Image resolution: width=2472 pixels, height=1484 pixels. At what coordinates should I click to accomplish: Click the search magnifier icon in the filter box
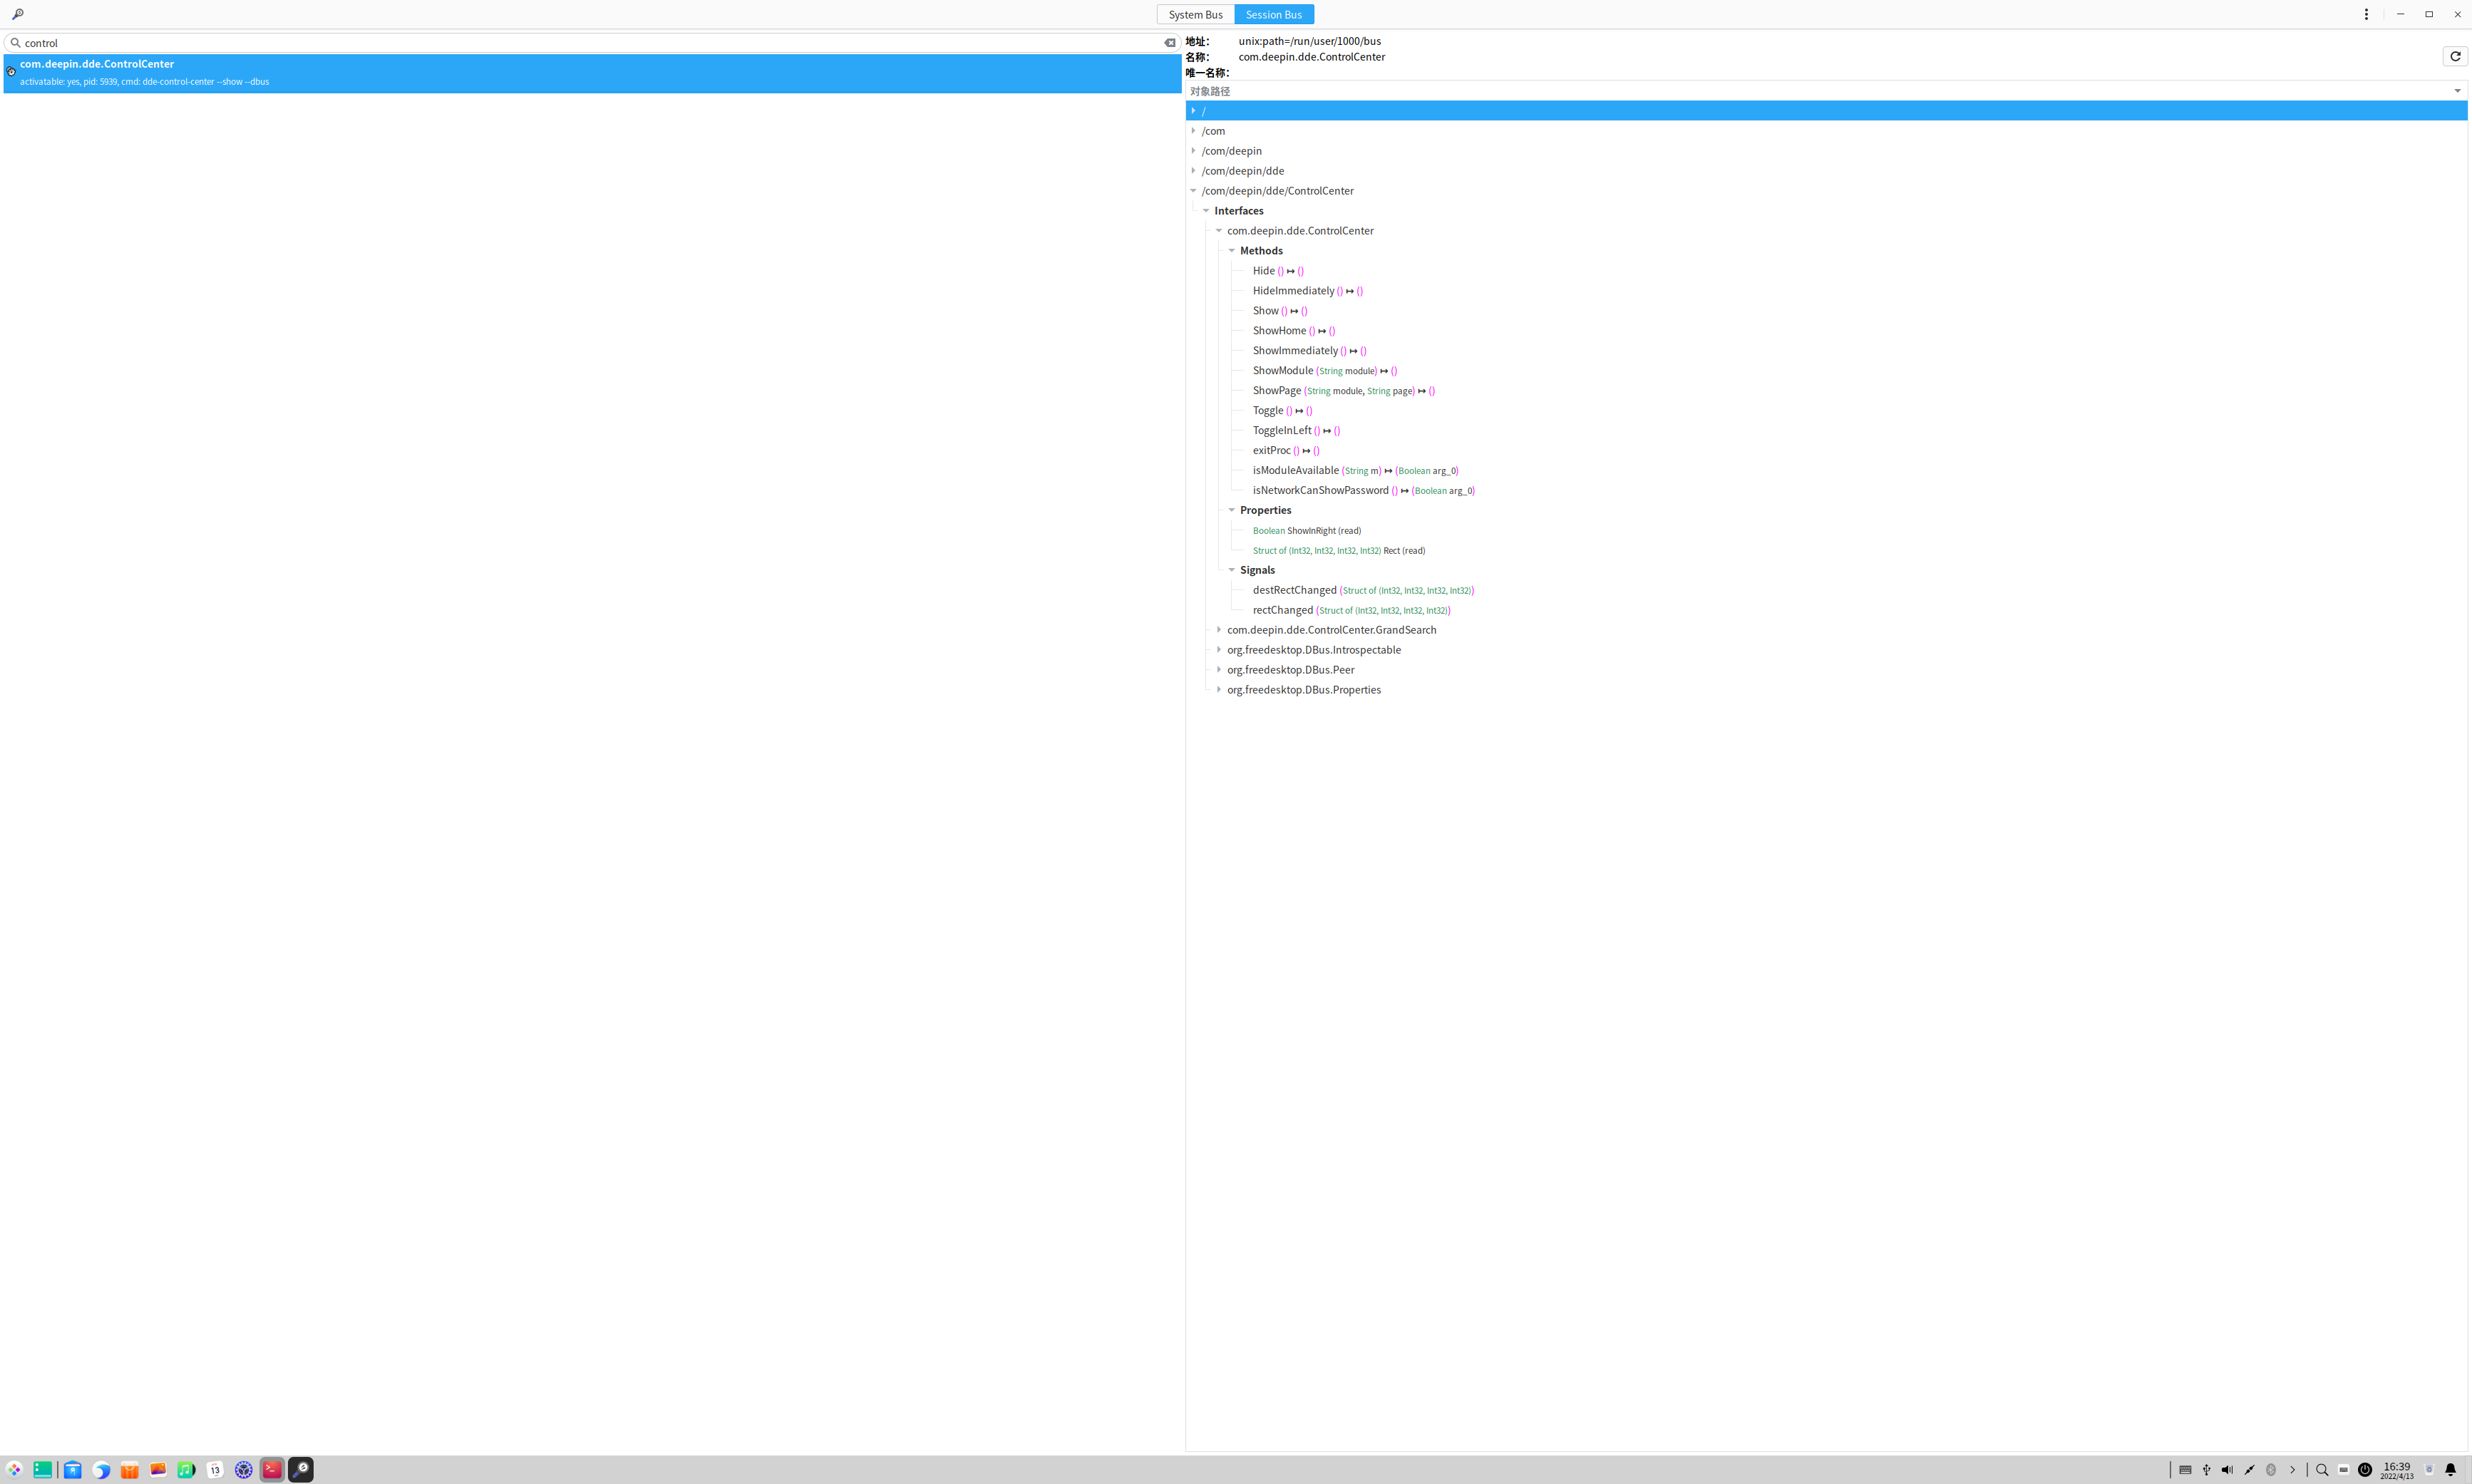(x=15, y=43)
